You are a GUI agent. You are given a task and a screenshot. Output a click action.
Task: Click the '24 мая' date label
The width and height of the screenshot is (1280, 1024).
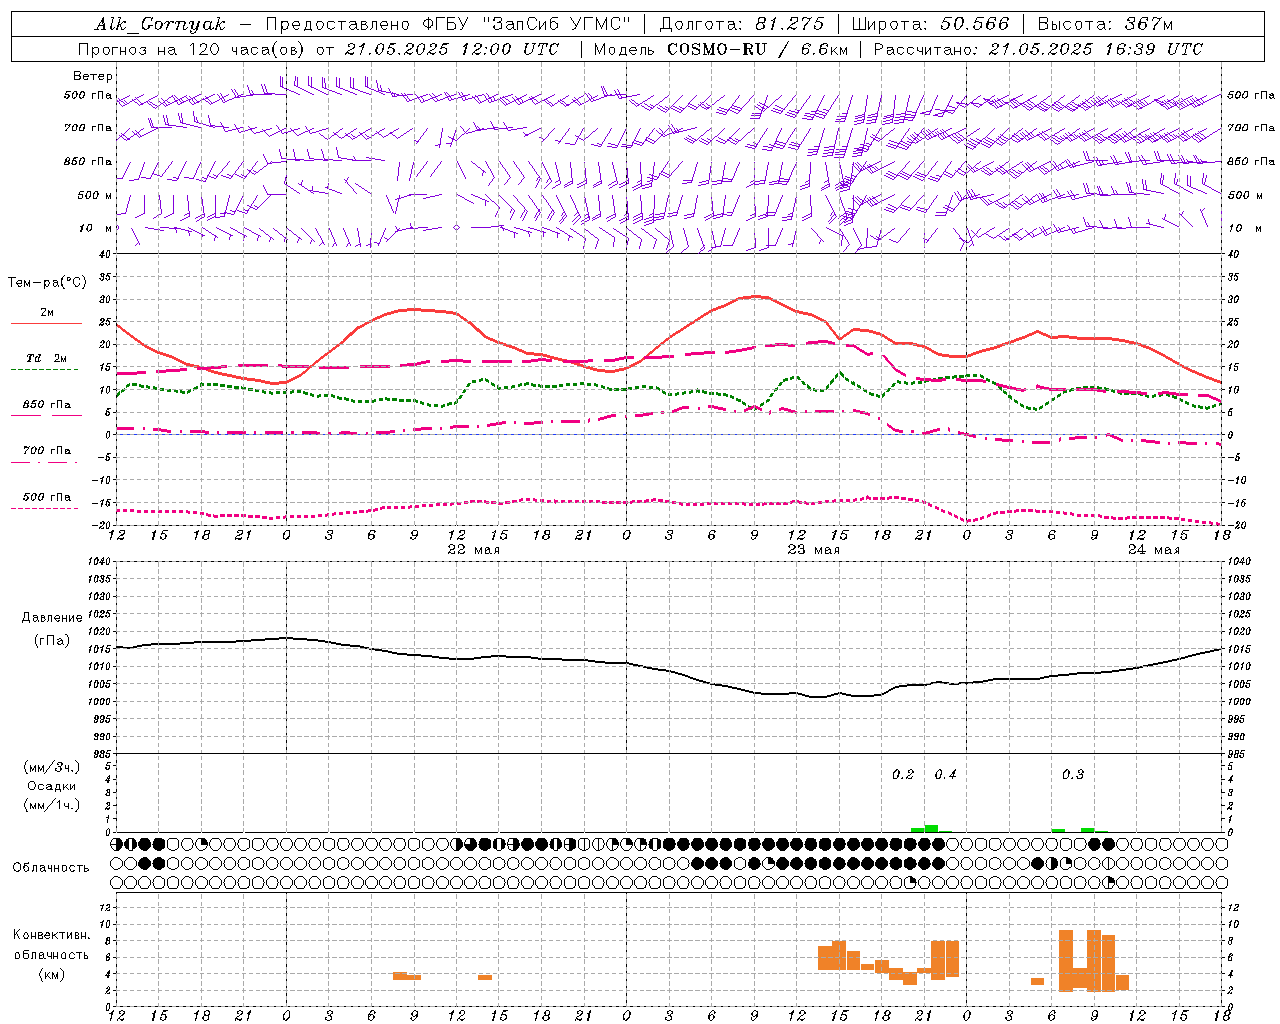(x=1153, y=549)
